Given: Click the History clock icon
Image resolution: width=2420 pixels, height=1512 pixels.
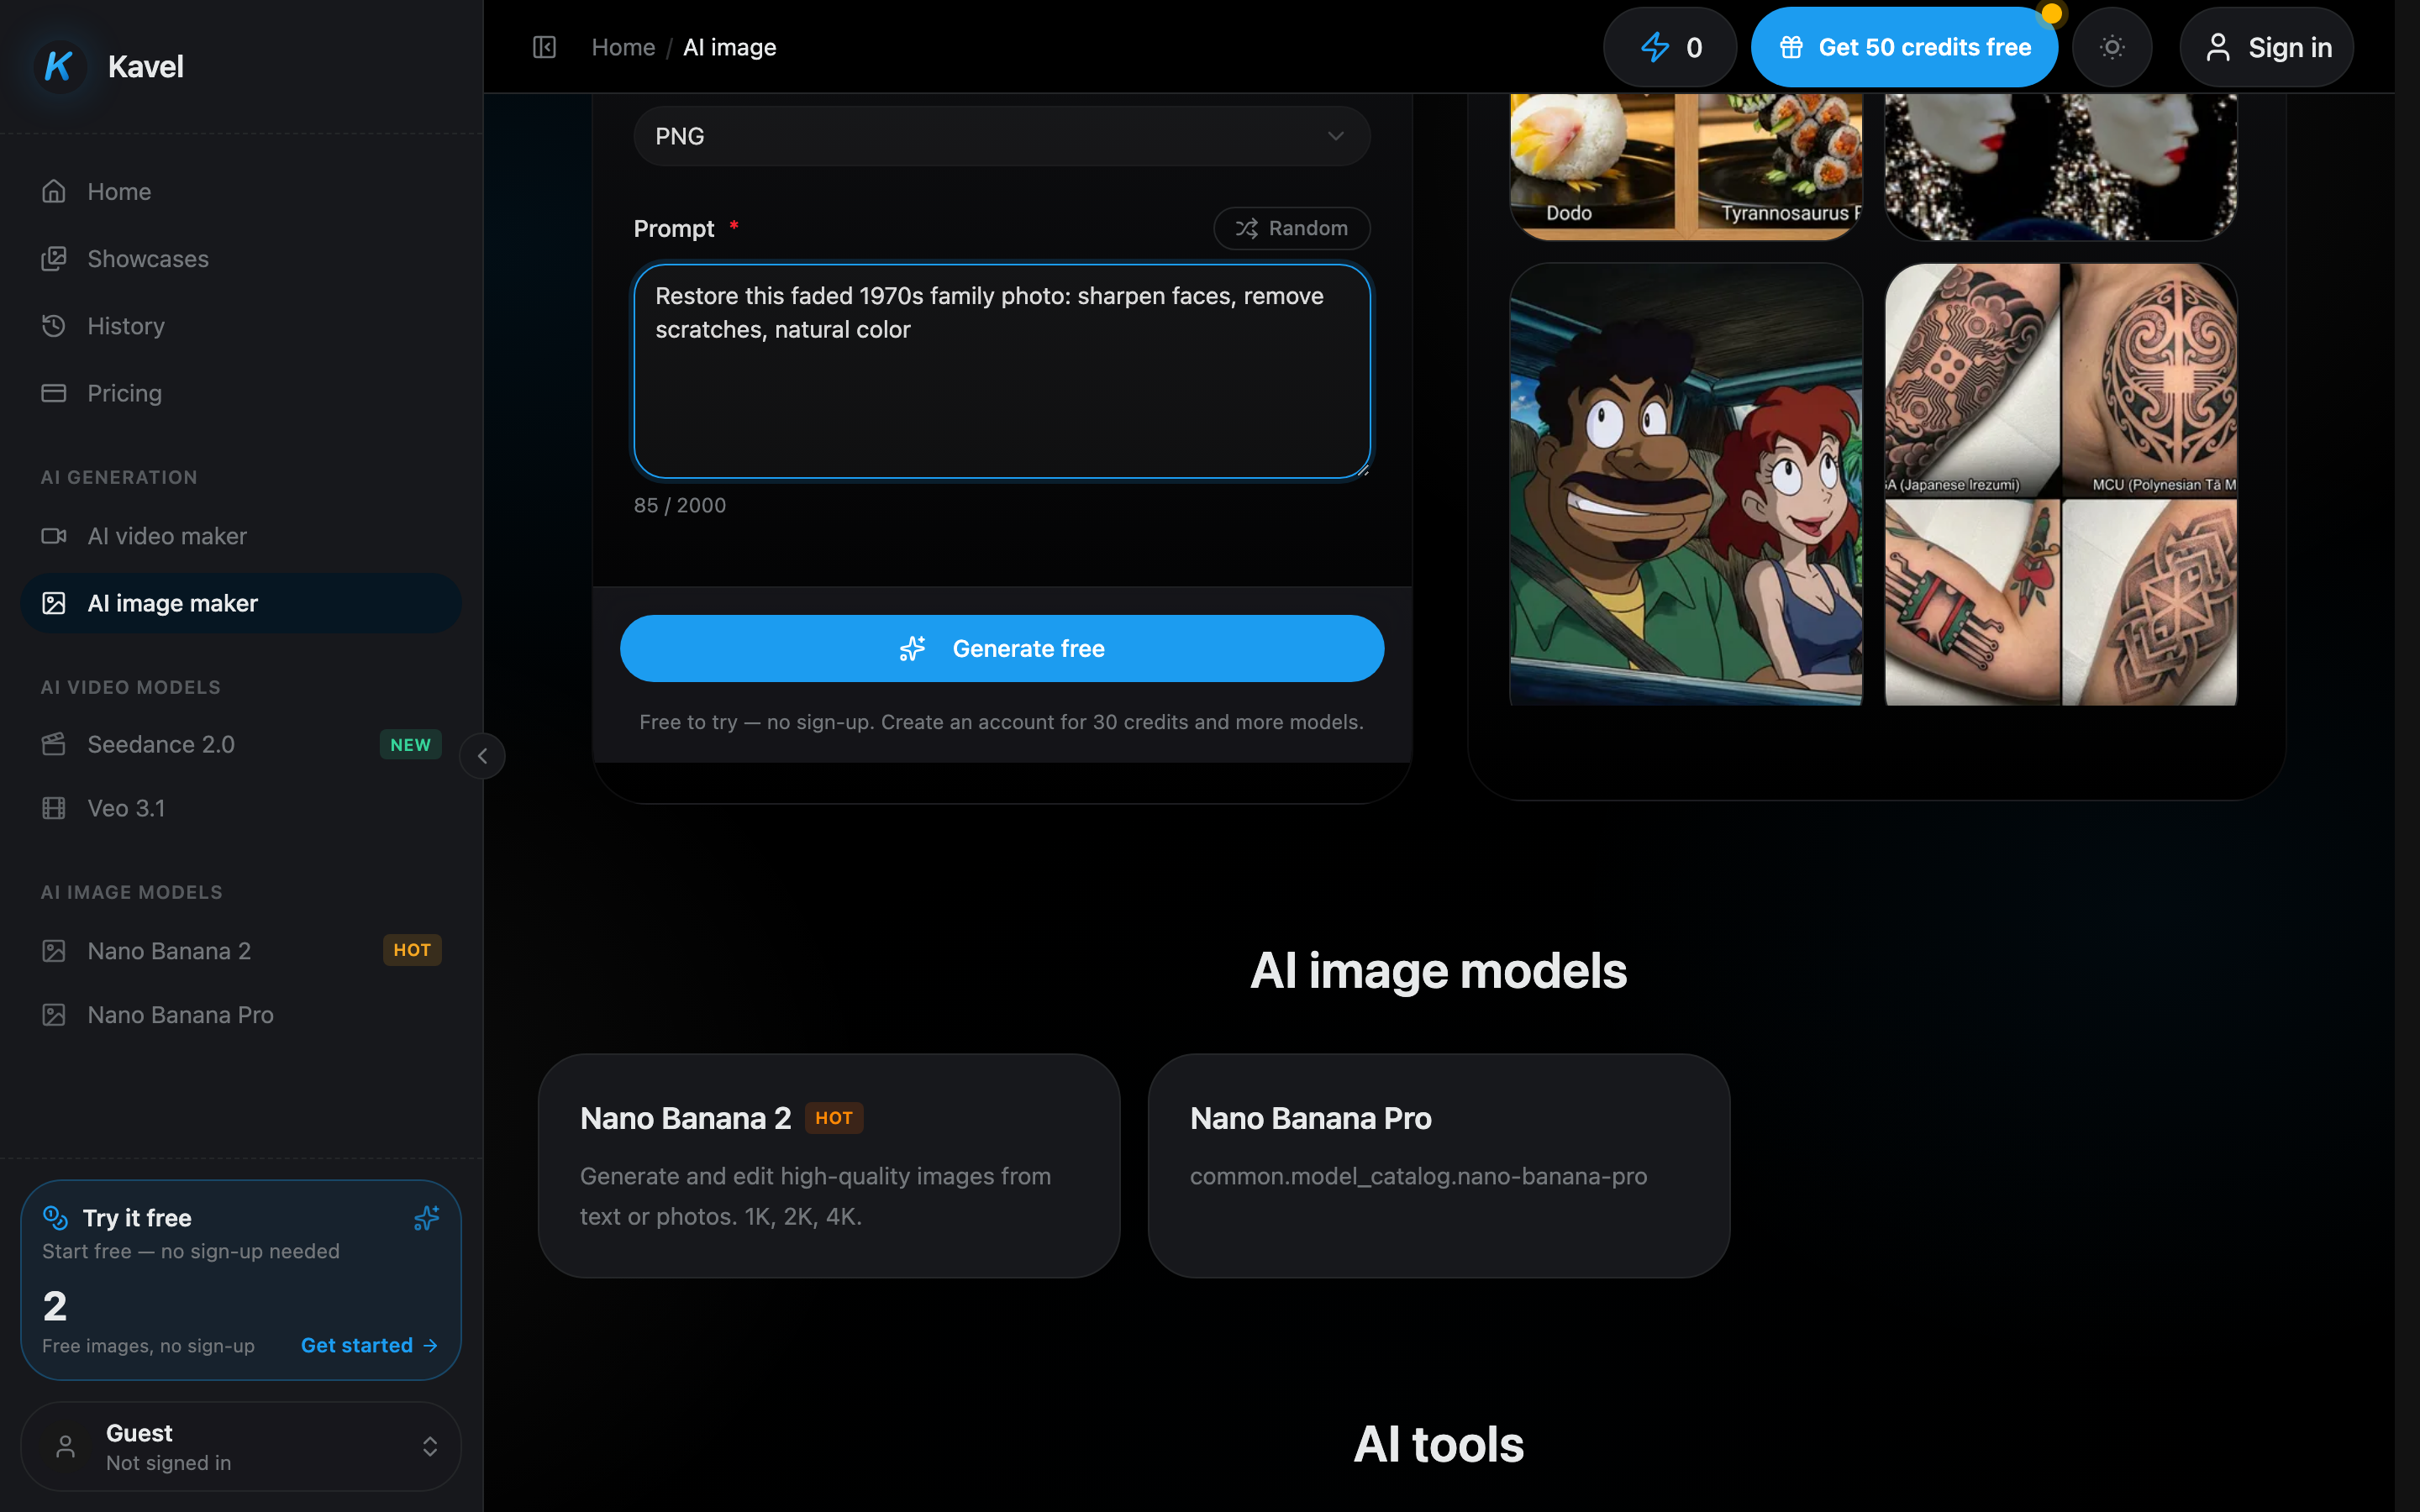Looking at the screenshot, I should coord(54,326).
